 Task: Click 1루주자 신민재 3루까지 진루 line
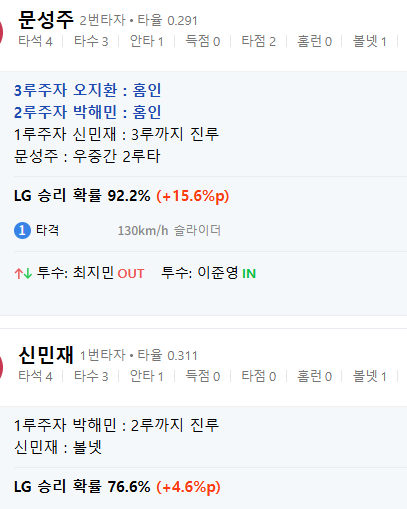[116, 134]
